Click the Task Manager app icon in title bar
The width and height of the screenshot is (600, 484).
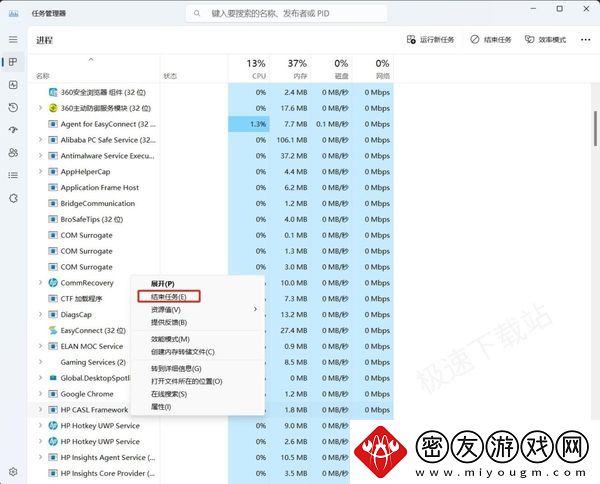[13, 13]
